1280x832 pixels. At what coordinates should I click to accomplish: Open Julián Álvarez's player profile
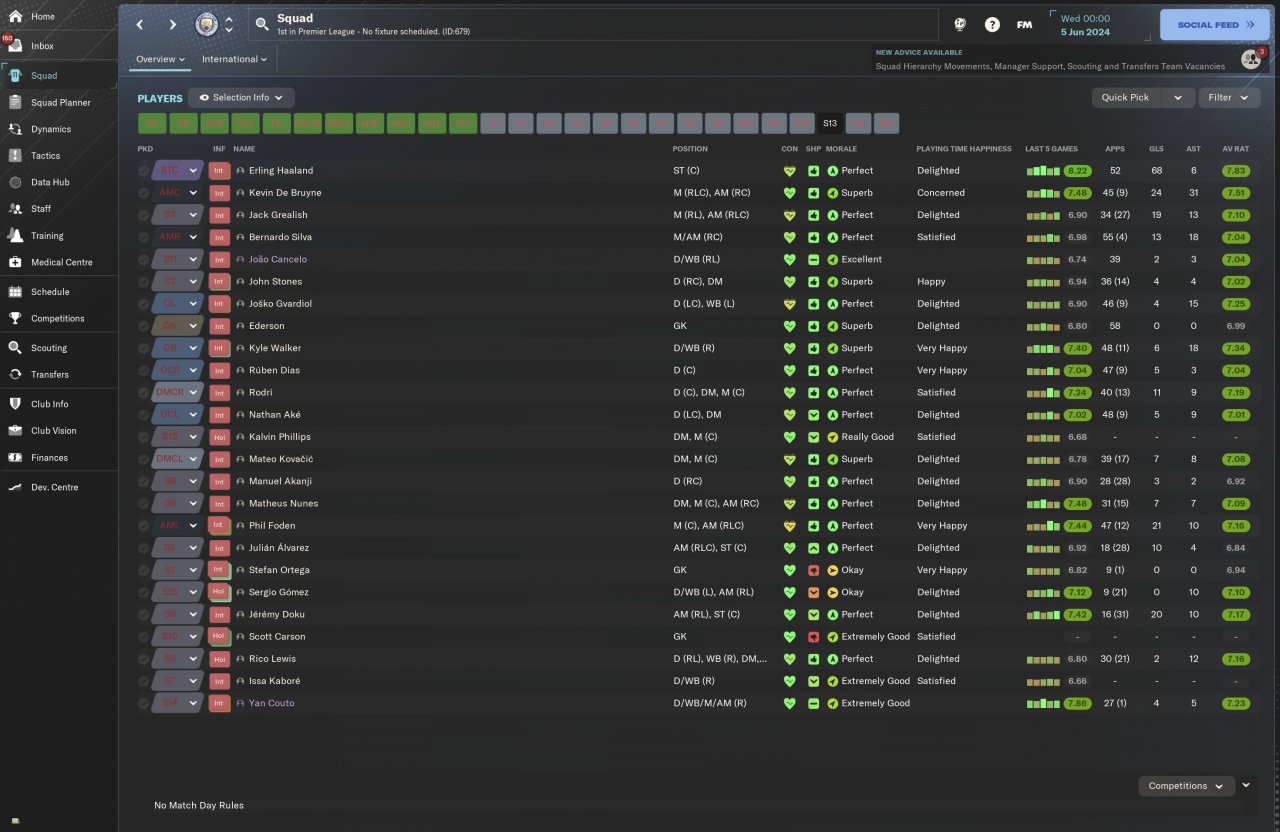[279, 548]
